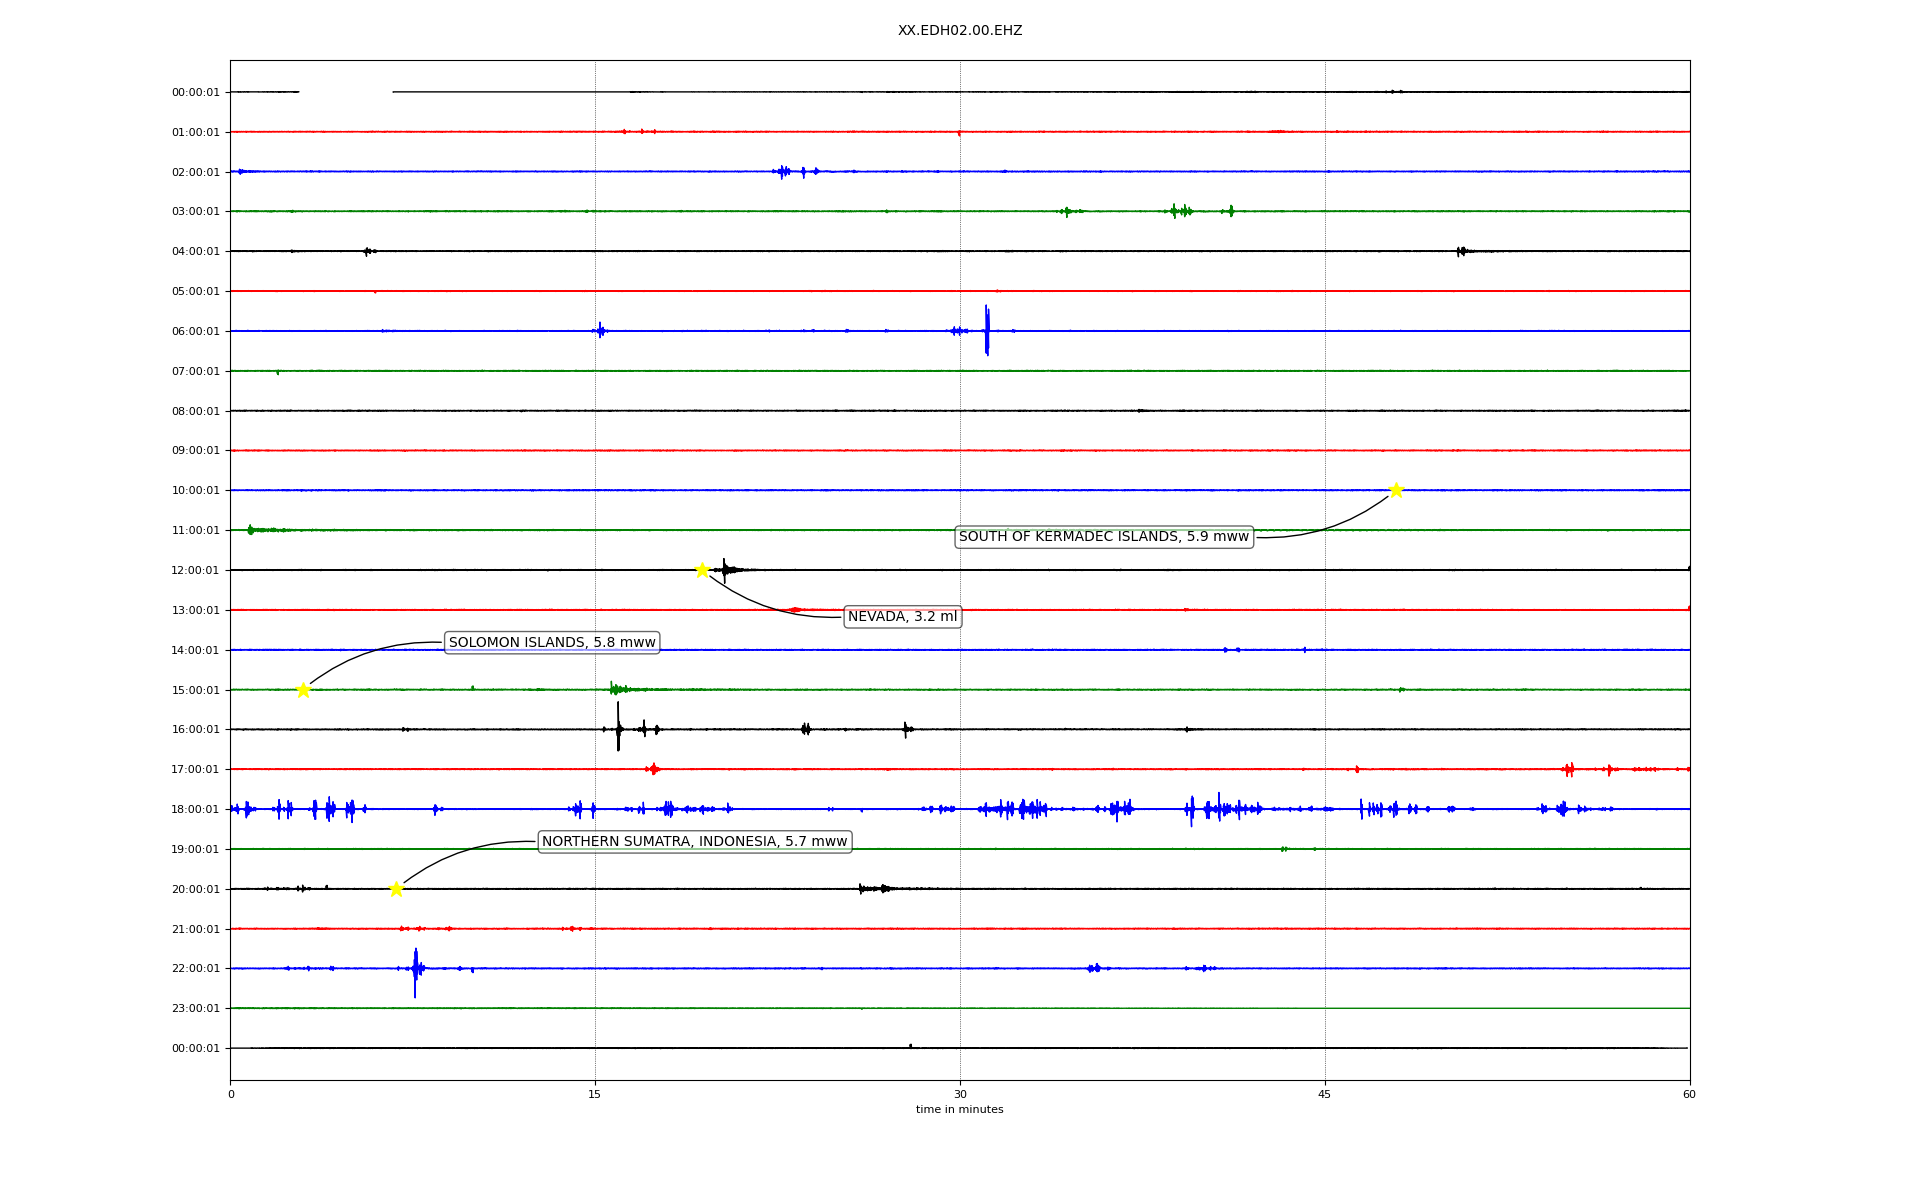Screen dimensions: 1920x1200
Task: Click the Solomon Islands yellow star marker
Action: tap(303, 690)
